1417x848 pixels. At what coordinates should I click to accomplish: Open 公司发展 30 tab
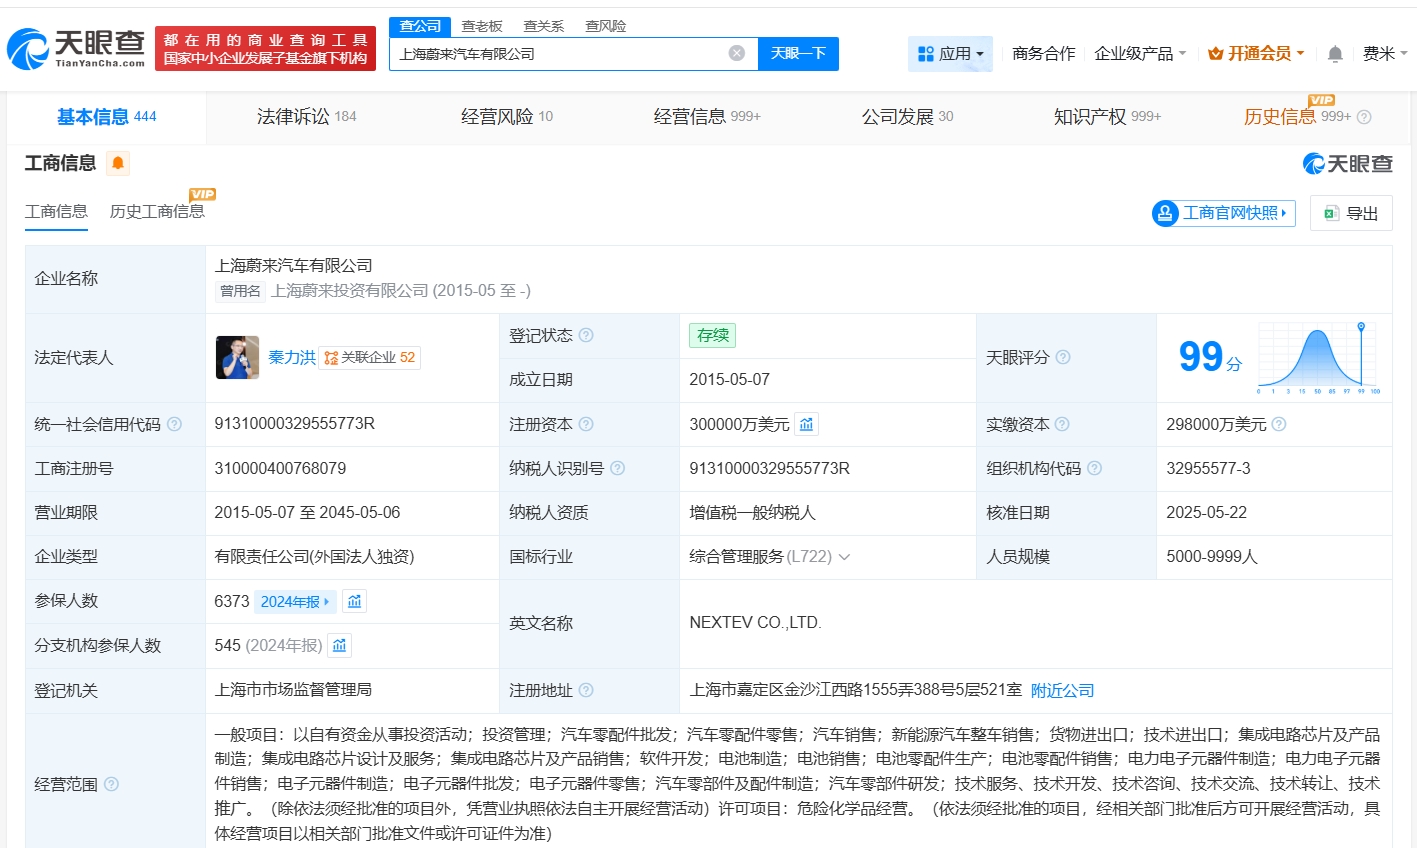point(907,117)
